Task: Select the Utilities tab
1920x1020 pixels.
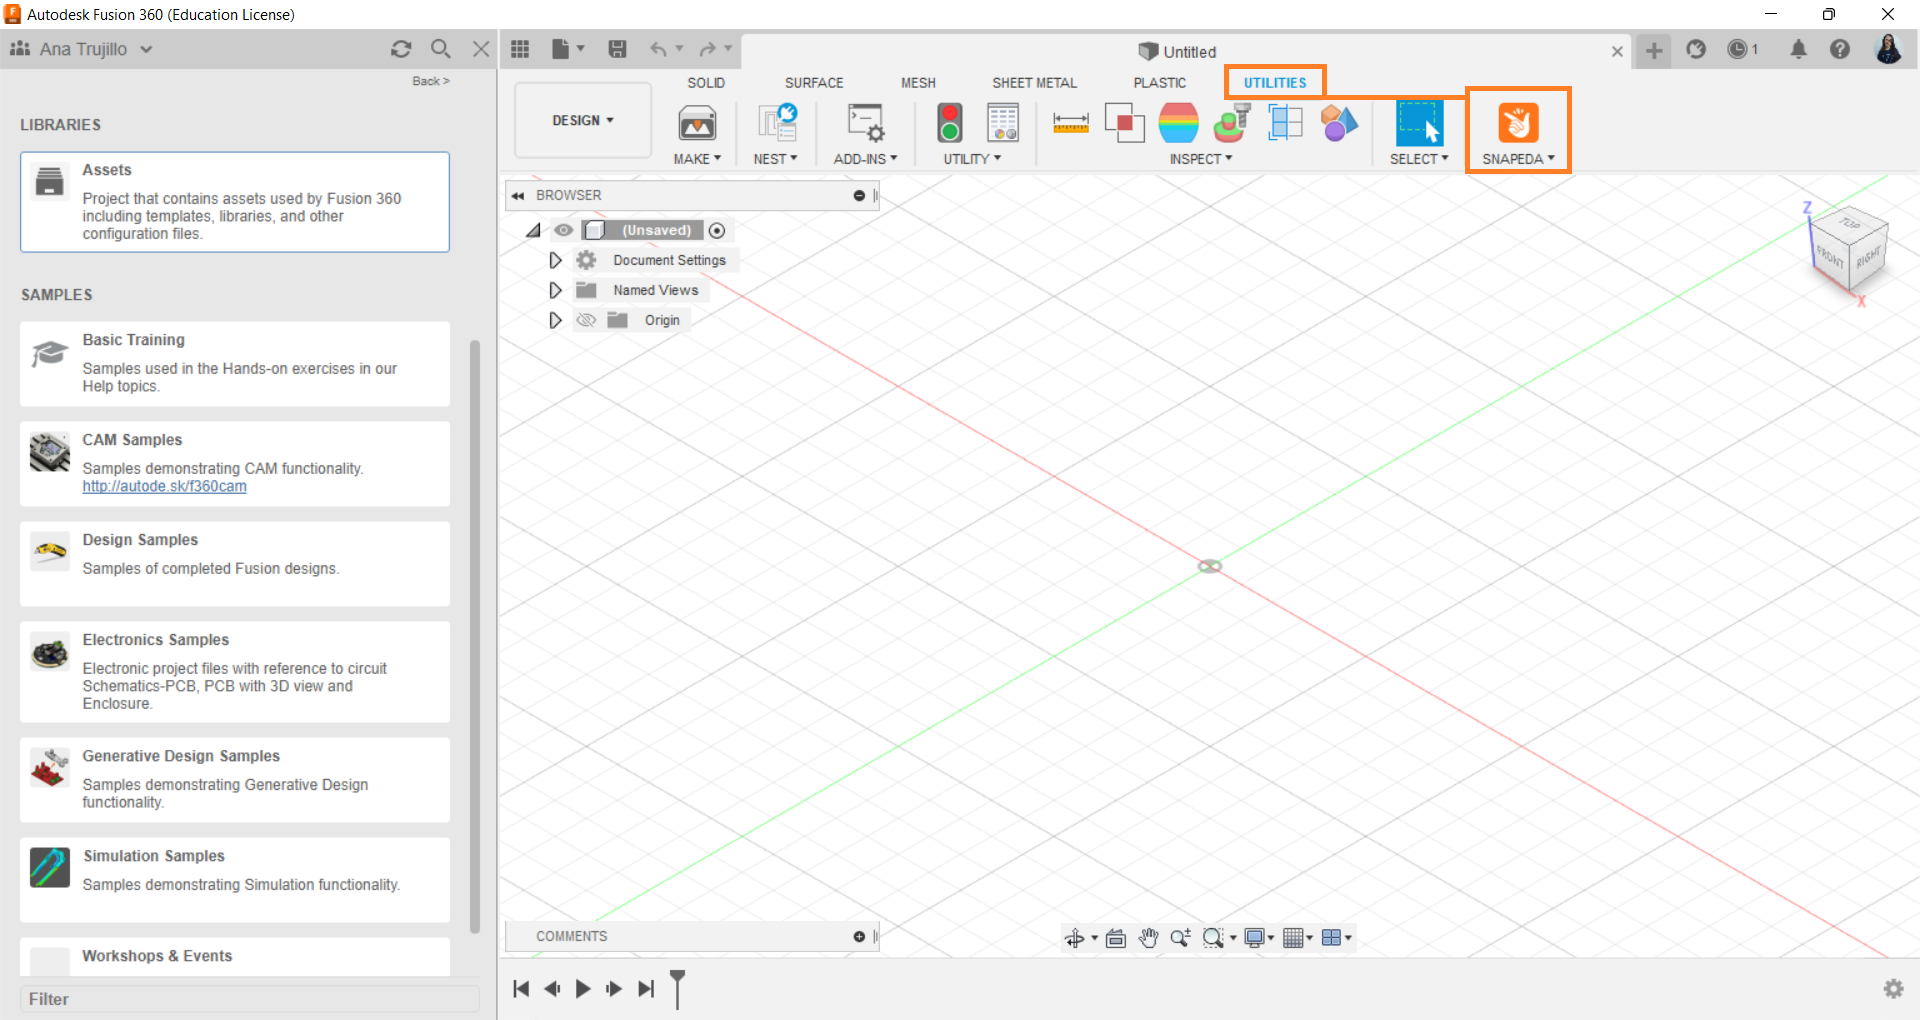Action: (x=1275, y=83)
